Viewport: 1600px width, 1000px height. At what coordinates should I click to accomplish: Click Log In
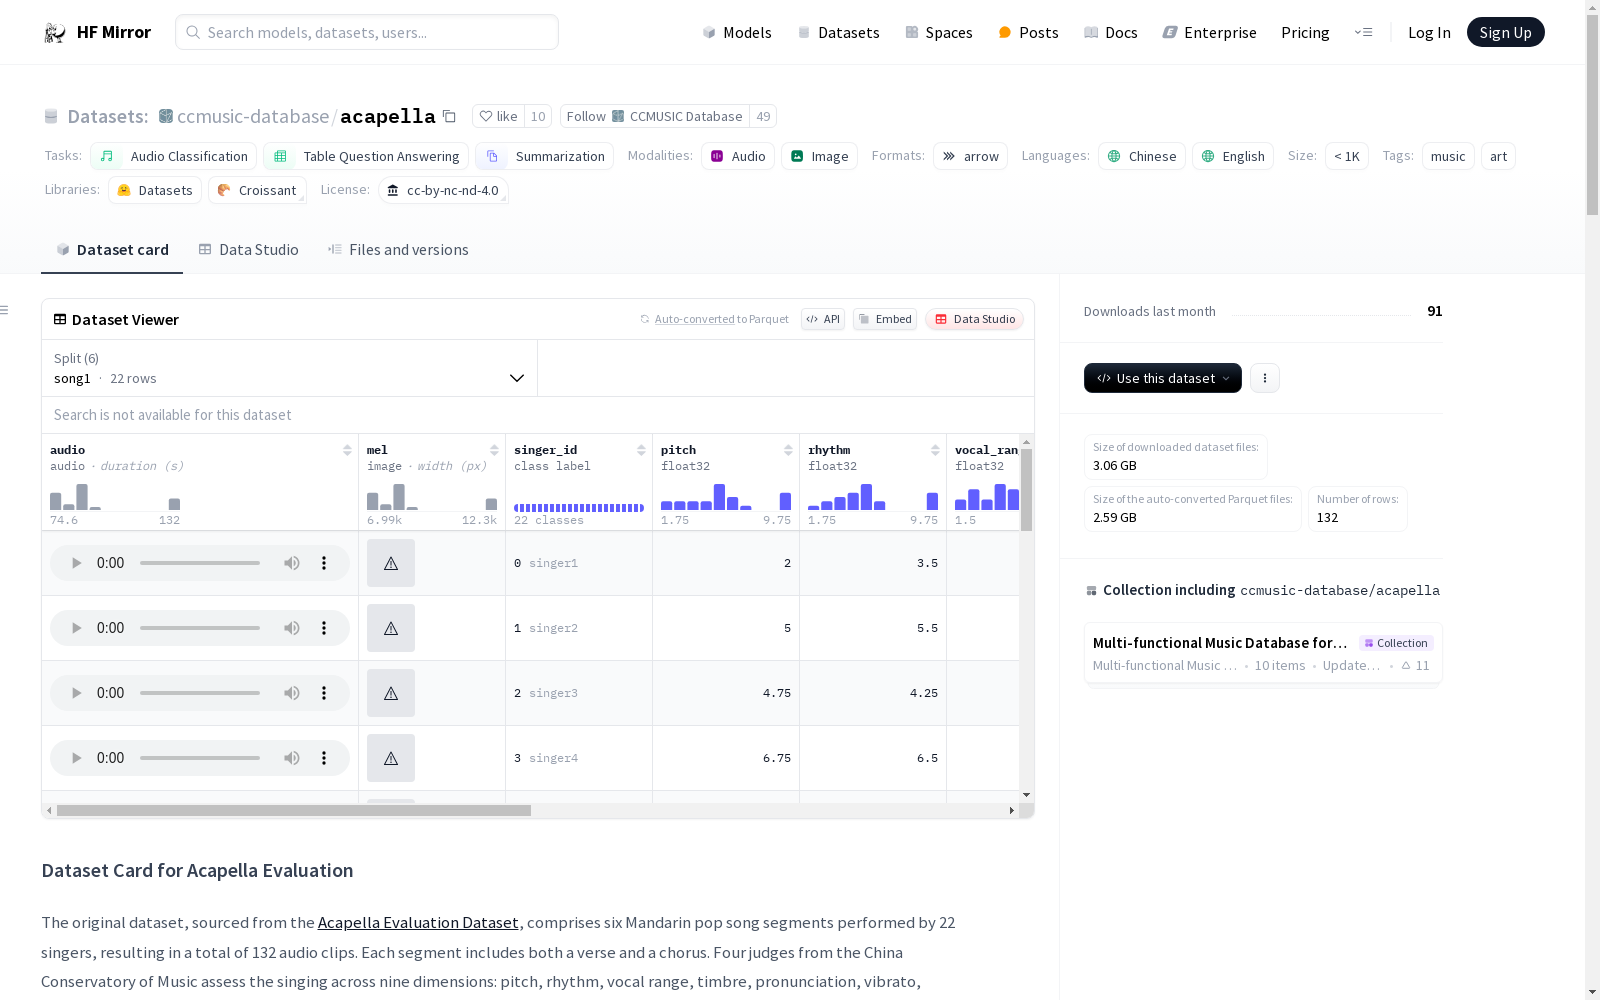coord(1429,32)
